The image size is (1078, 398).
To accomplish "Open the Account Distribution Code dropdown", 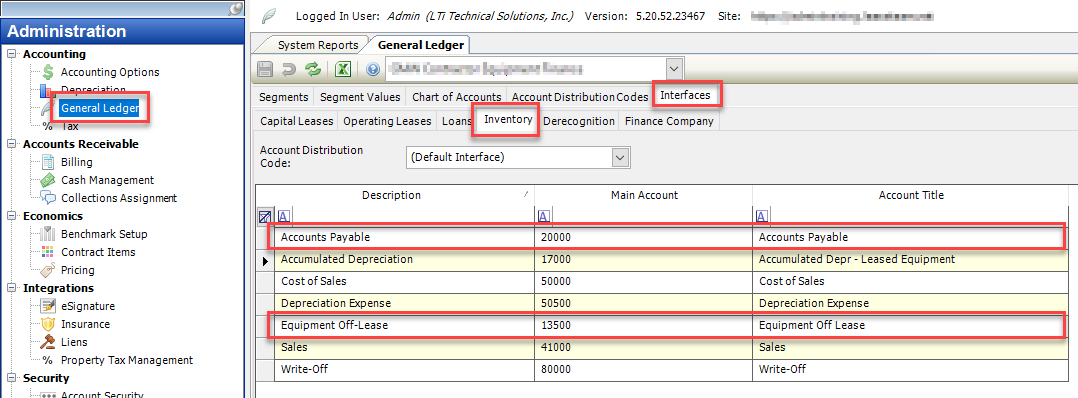I will (x=620, y=157).
